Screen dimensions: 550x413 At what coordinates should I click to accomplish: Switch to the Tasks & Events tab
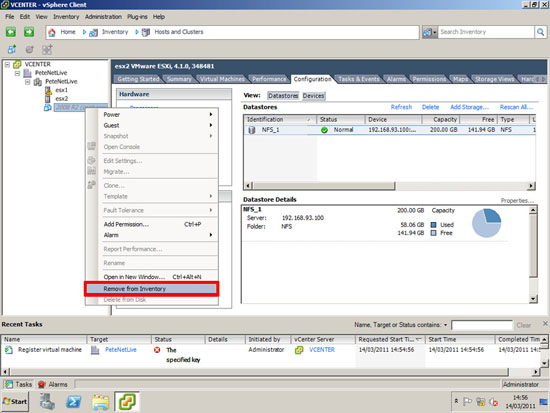click(x=358, y=79)
